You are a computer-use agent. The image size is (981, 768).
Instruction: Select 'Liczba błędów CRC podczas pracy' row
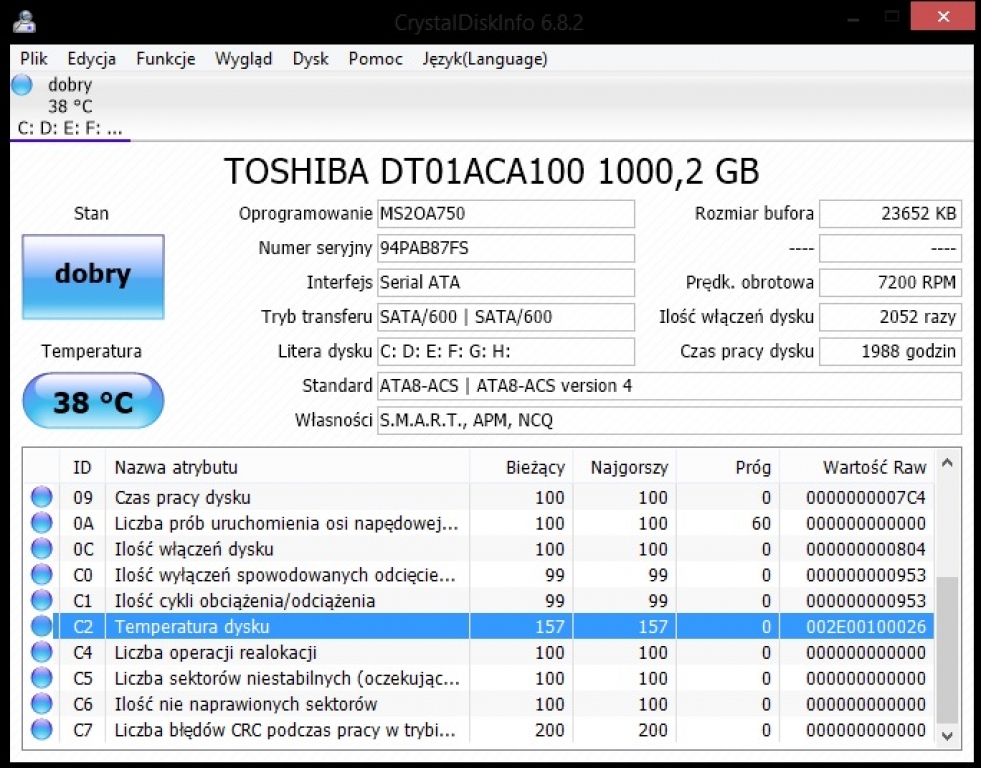click(479, 730)
